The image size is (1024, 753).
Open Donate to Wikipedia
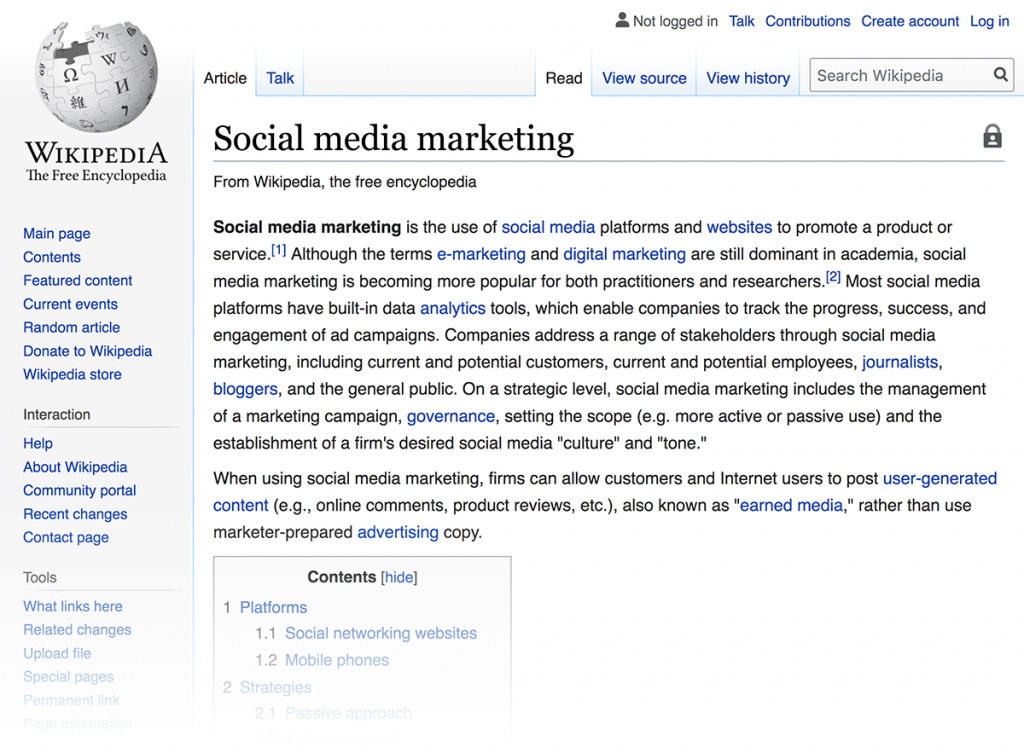(x=87, y=351)
